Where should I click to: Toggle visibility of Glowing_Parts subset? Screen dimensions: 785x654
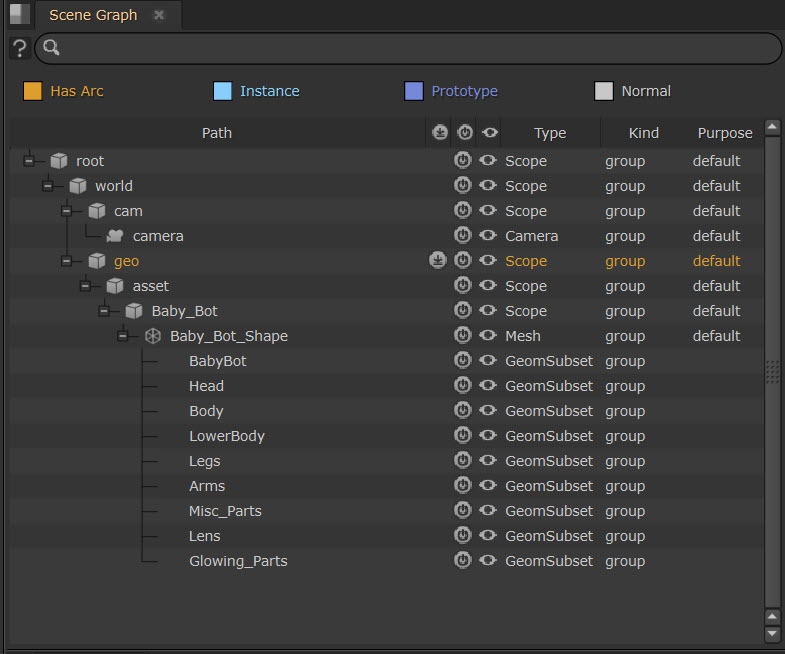click(x=488, y=561)
